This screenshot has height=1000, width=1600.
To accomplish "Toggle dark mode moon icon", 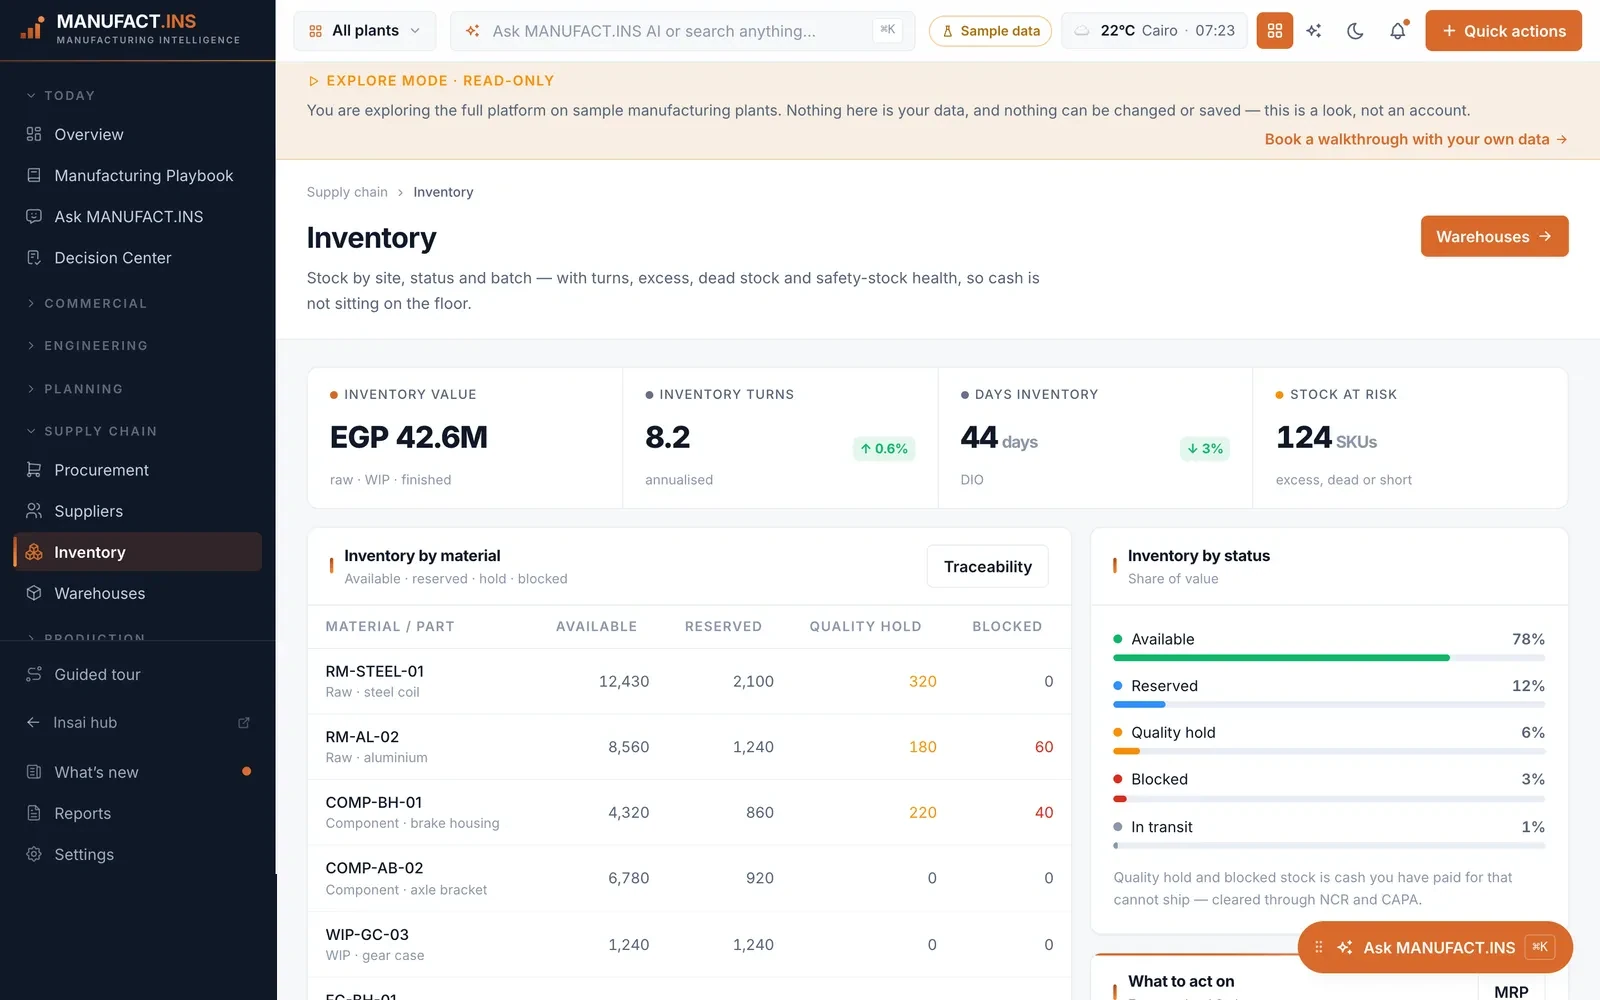I will click(1355, 31).
